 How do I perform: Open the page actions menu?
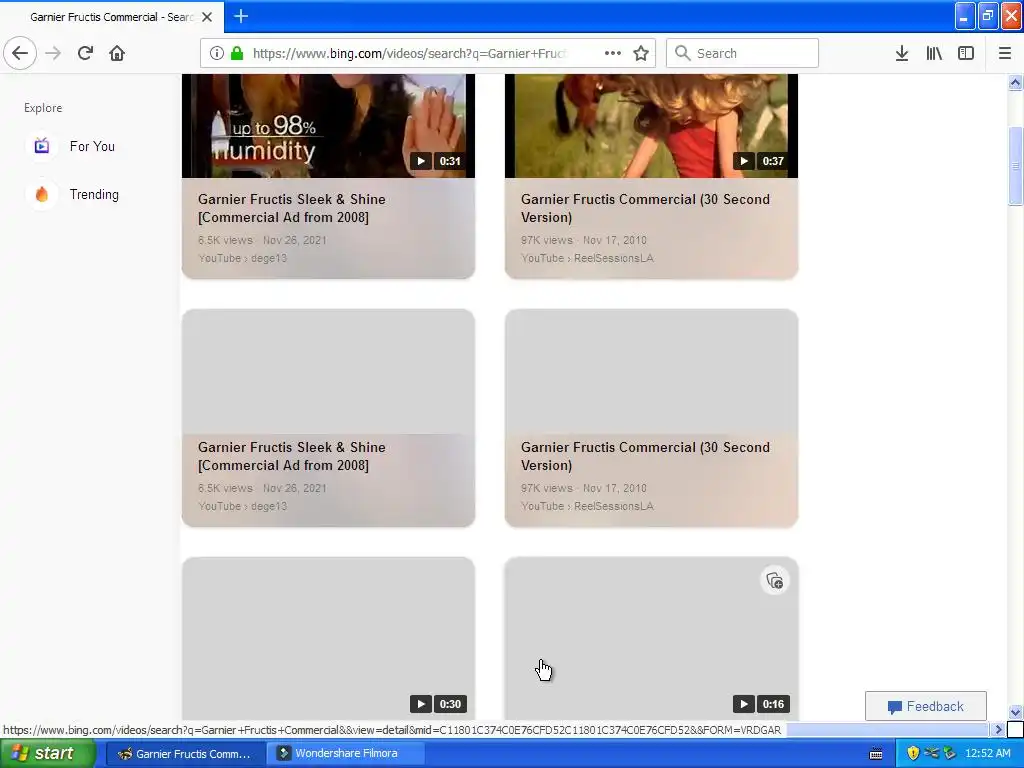pos(613,54)
